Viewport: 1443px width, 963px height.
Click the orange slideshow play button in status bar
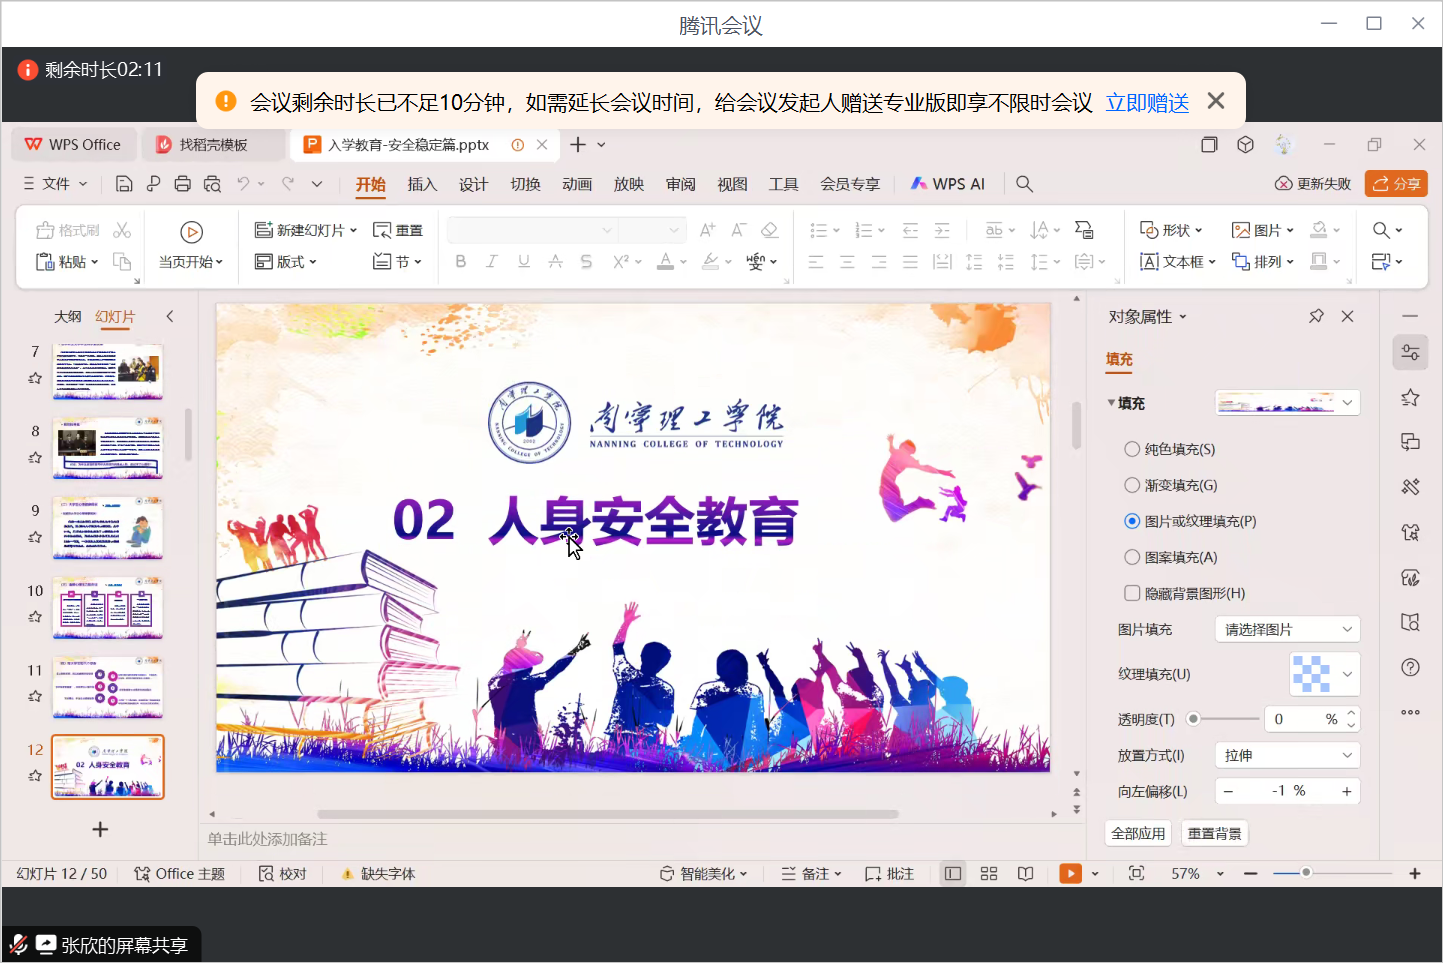[x=1070, y=873]
